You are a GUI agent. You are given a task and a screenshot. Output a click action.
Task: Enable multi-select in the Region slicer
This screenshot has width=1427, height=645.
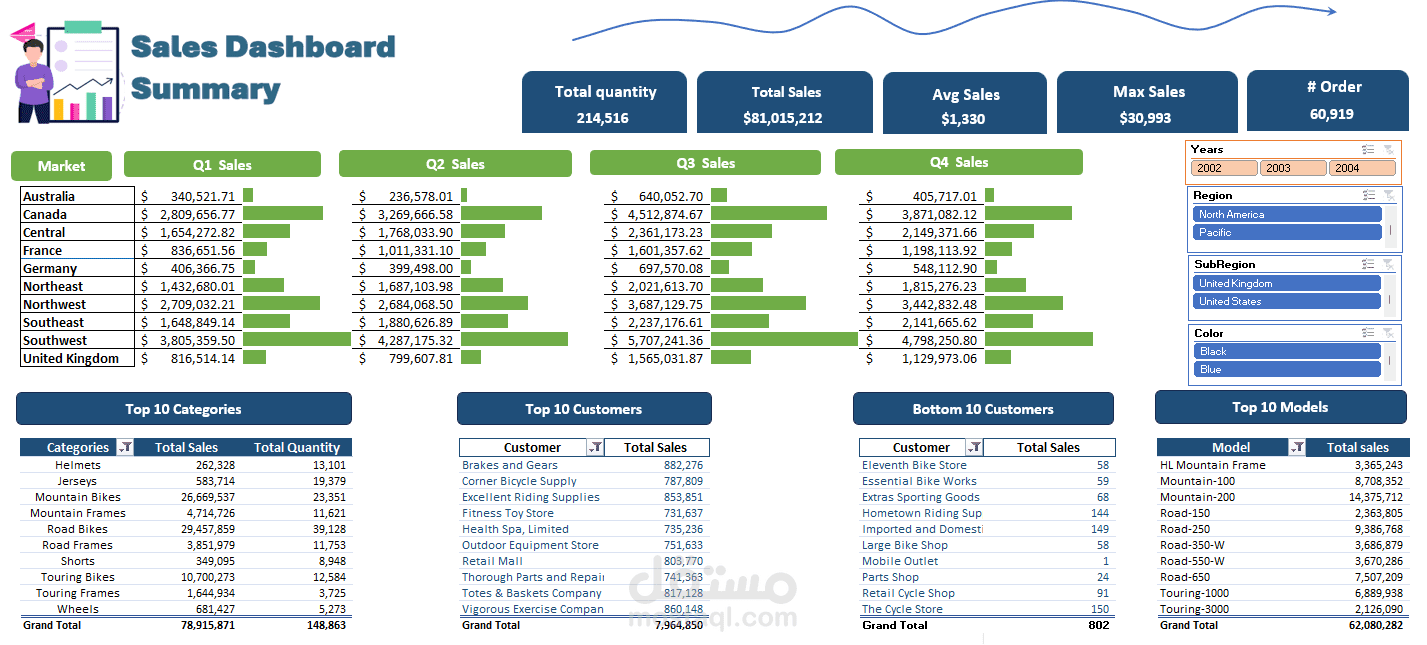tap(1369, 195)
